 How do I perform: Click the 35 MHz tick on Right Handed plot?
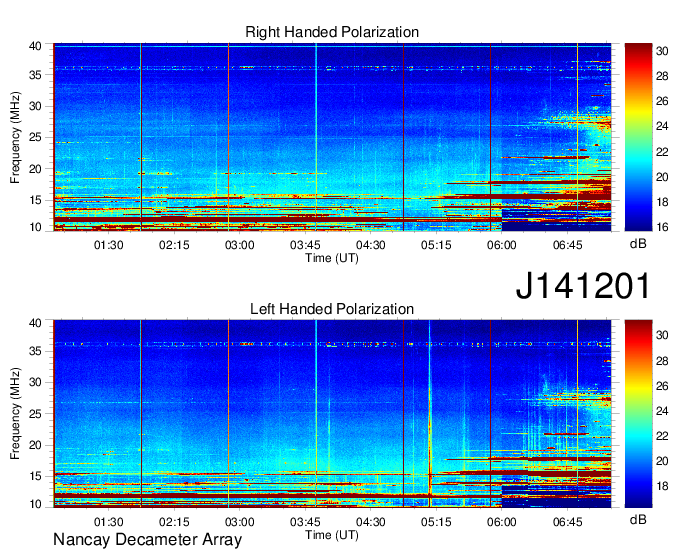pyautogui.click(x=35, y=75)
